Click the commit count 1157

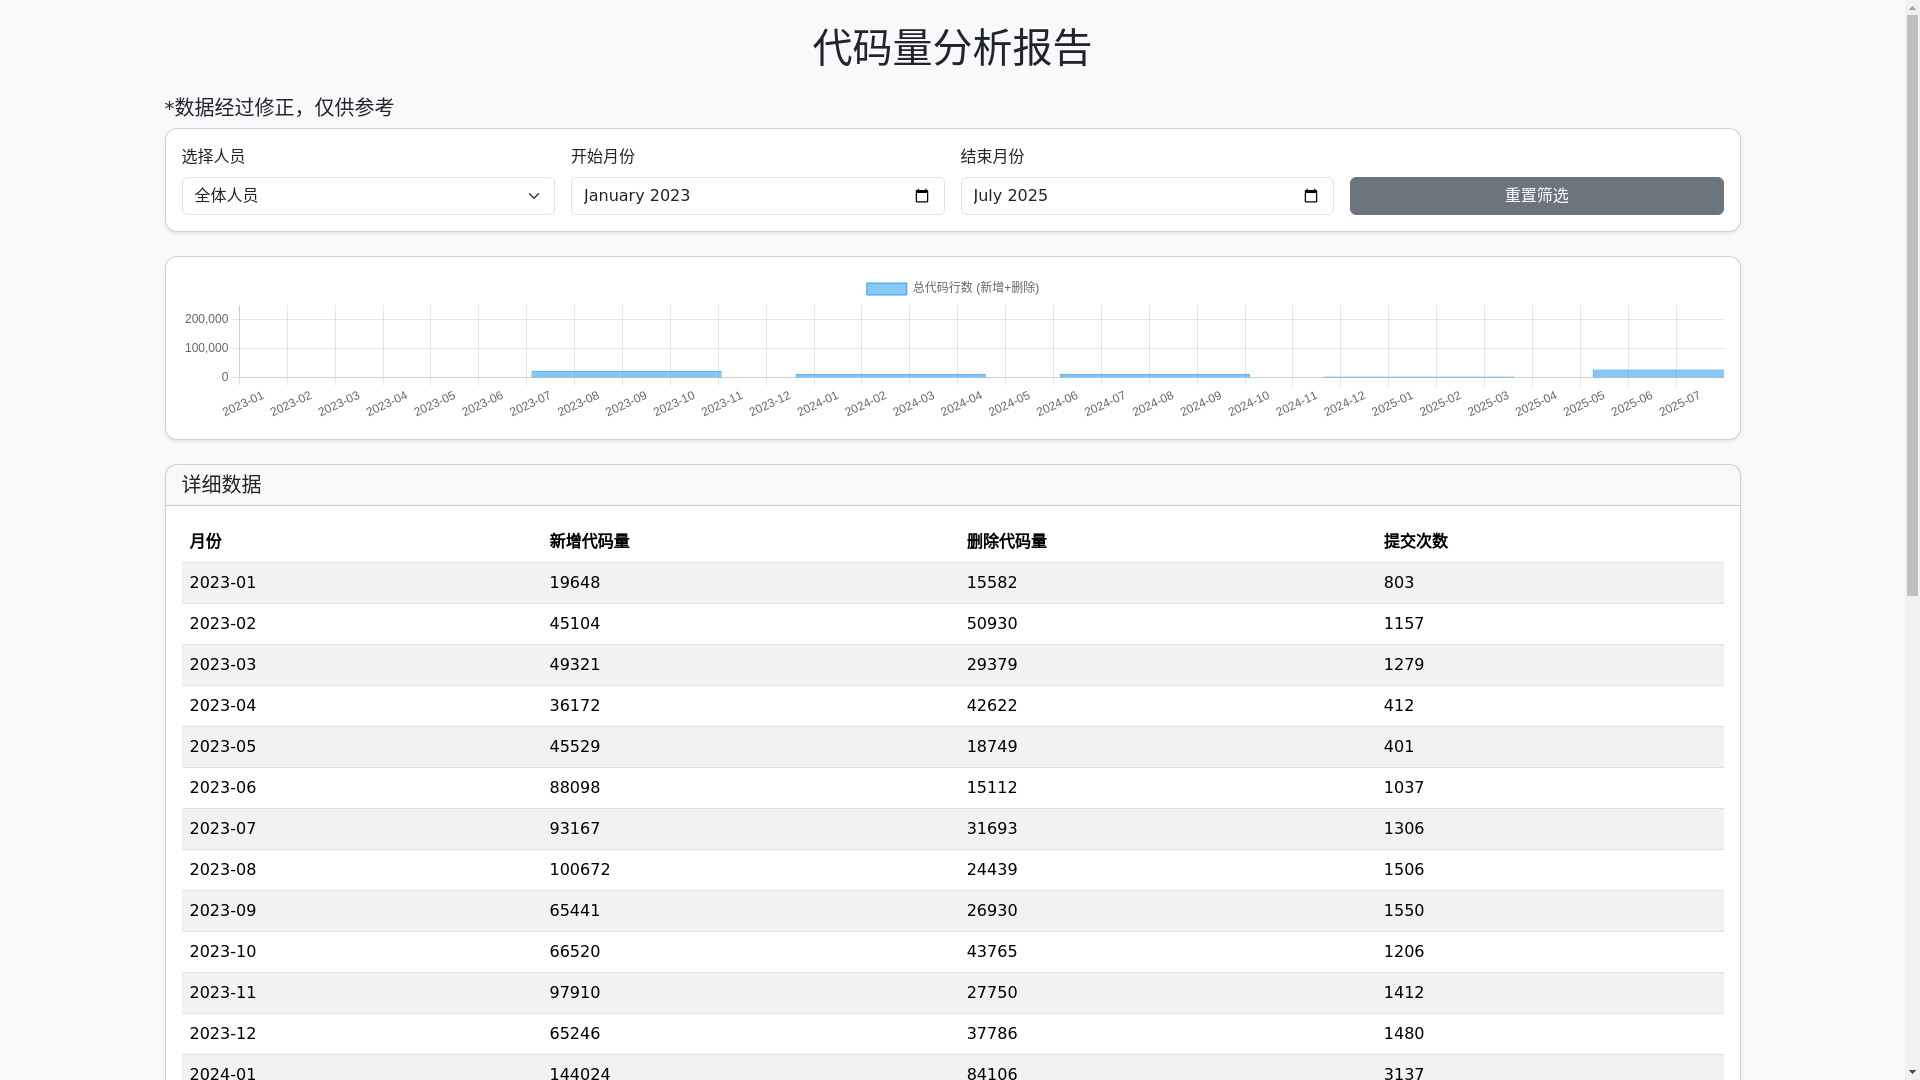tap(1403, 623)
